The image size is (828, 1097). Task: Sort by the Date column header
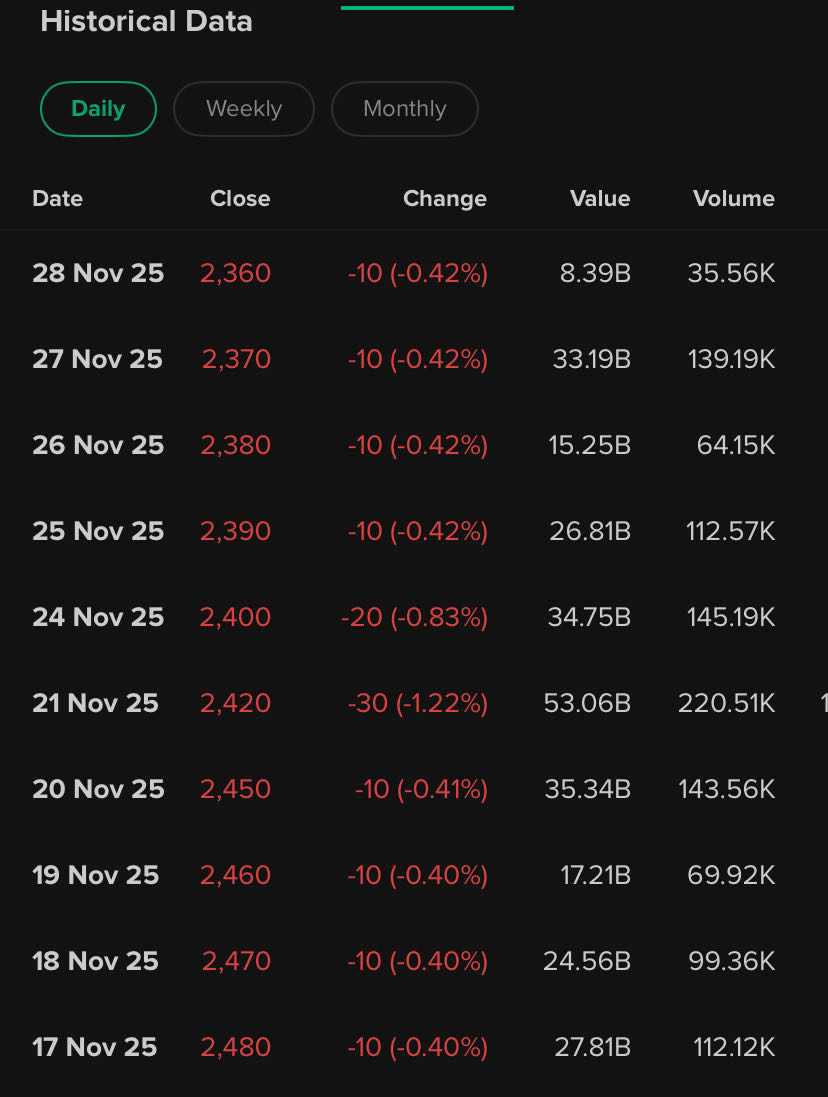tap(58, 199)
